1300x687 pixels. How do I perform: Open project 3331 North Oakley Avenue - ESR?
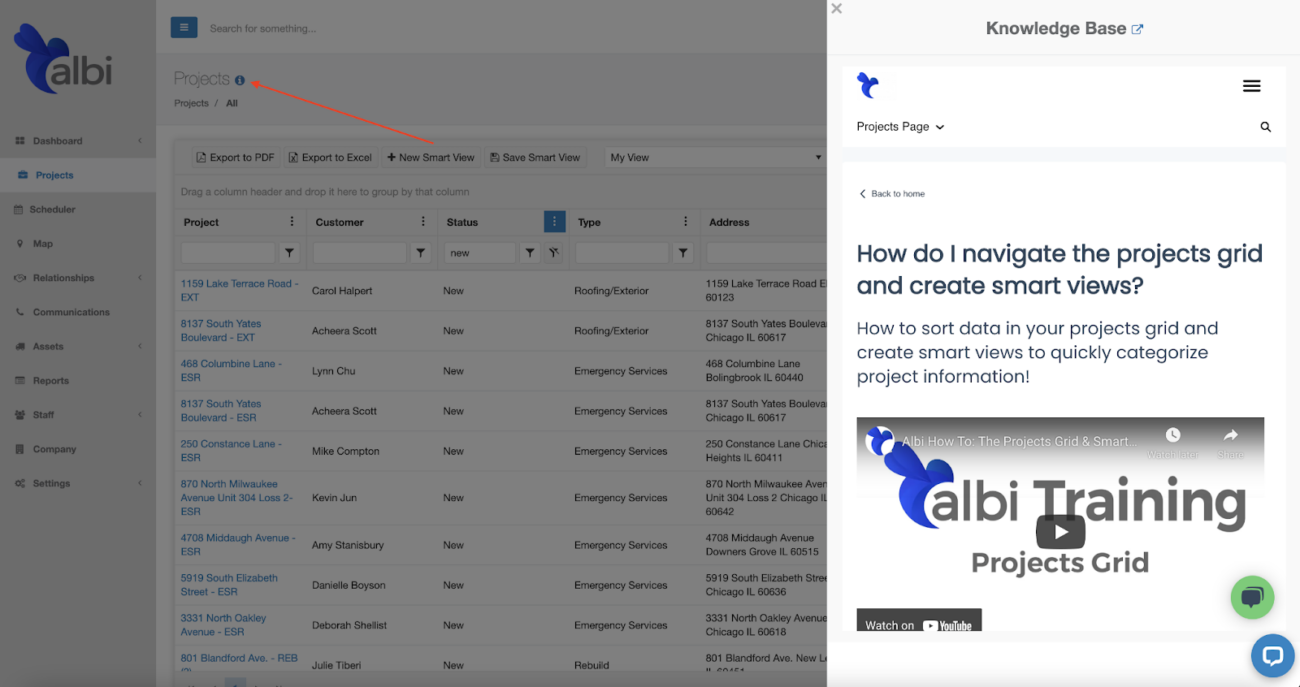pyautogui.click(x=223, y=624)
